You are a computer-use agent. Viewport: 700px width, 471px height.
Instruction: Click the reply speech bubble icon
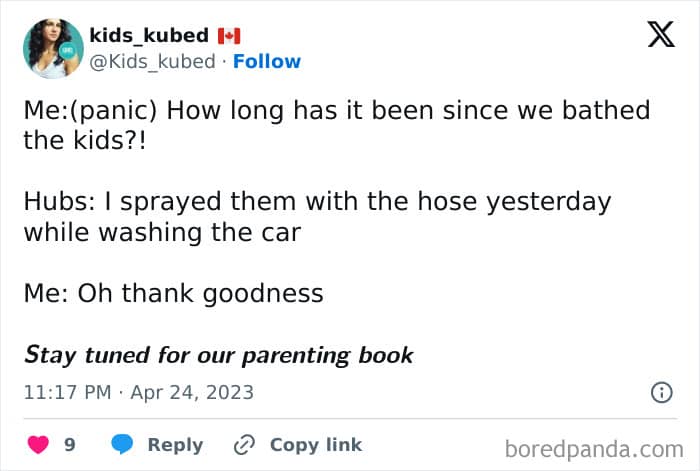(x=122, y=445)
